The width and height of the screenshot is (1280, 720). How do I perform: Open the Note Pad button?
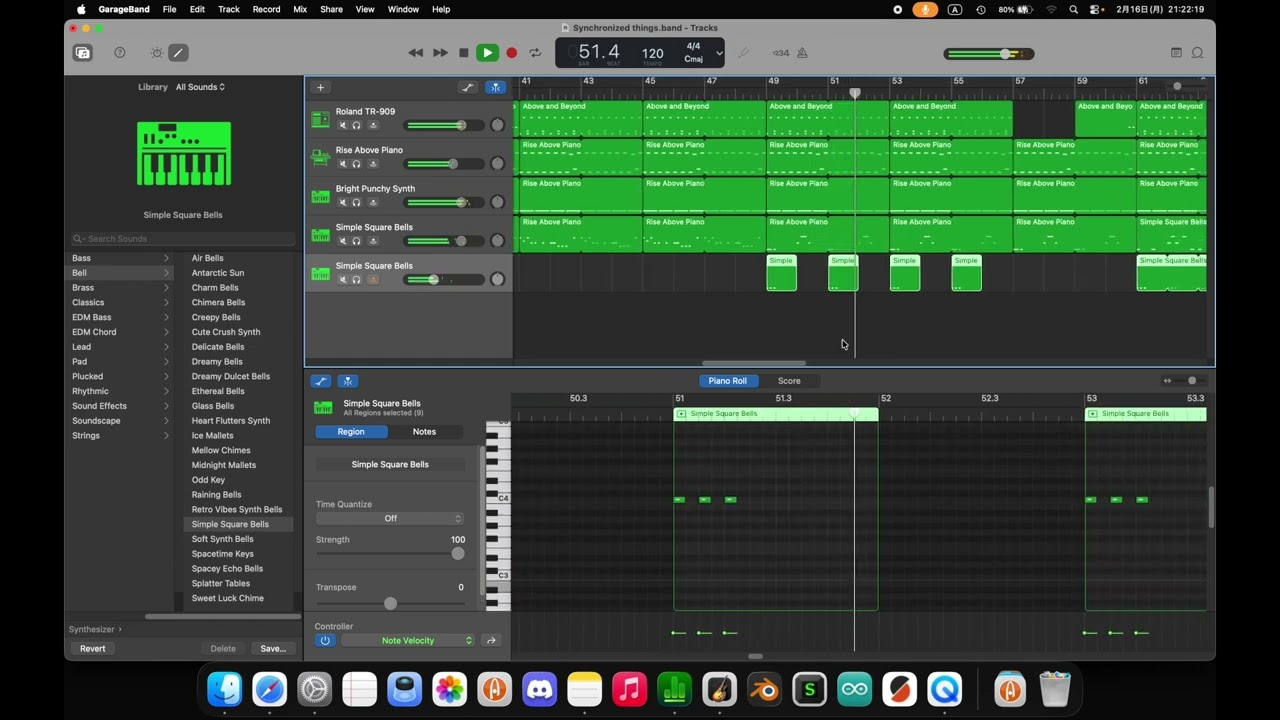tap(1176, 53)
